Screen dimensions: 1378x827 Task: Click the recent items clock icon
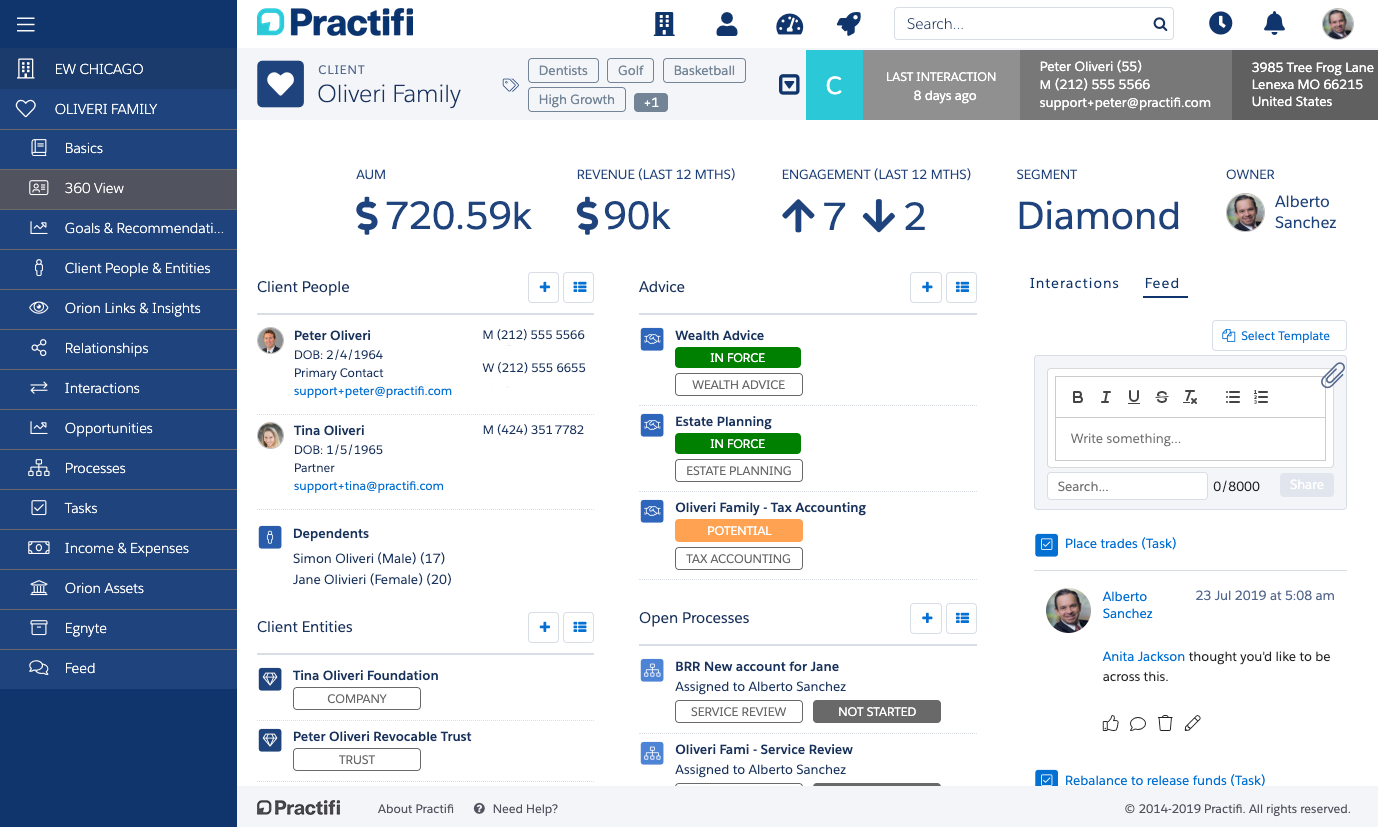pyautogui.click(x=1221, y=23)
